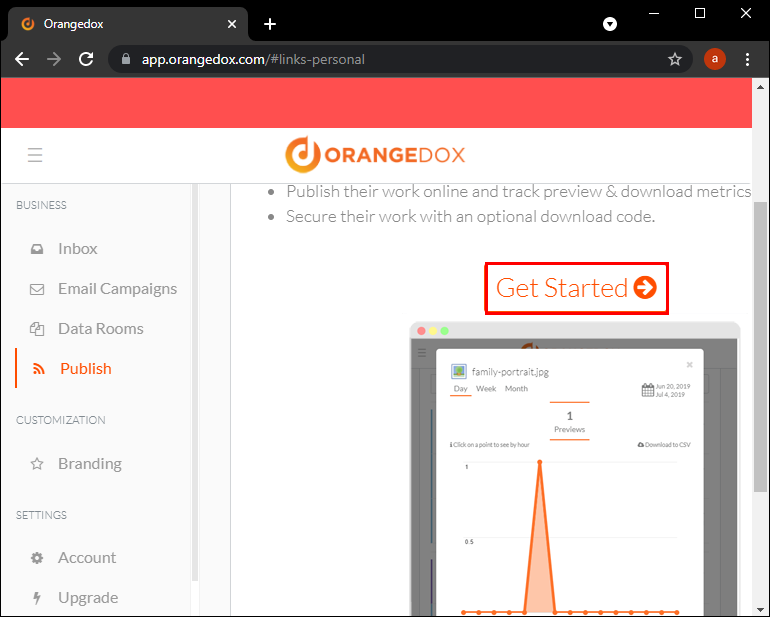The image size is (770, 617).
Task: Click the Get Started link
Action: click(x=577, y=288)
